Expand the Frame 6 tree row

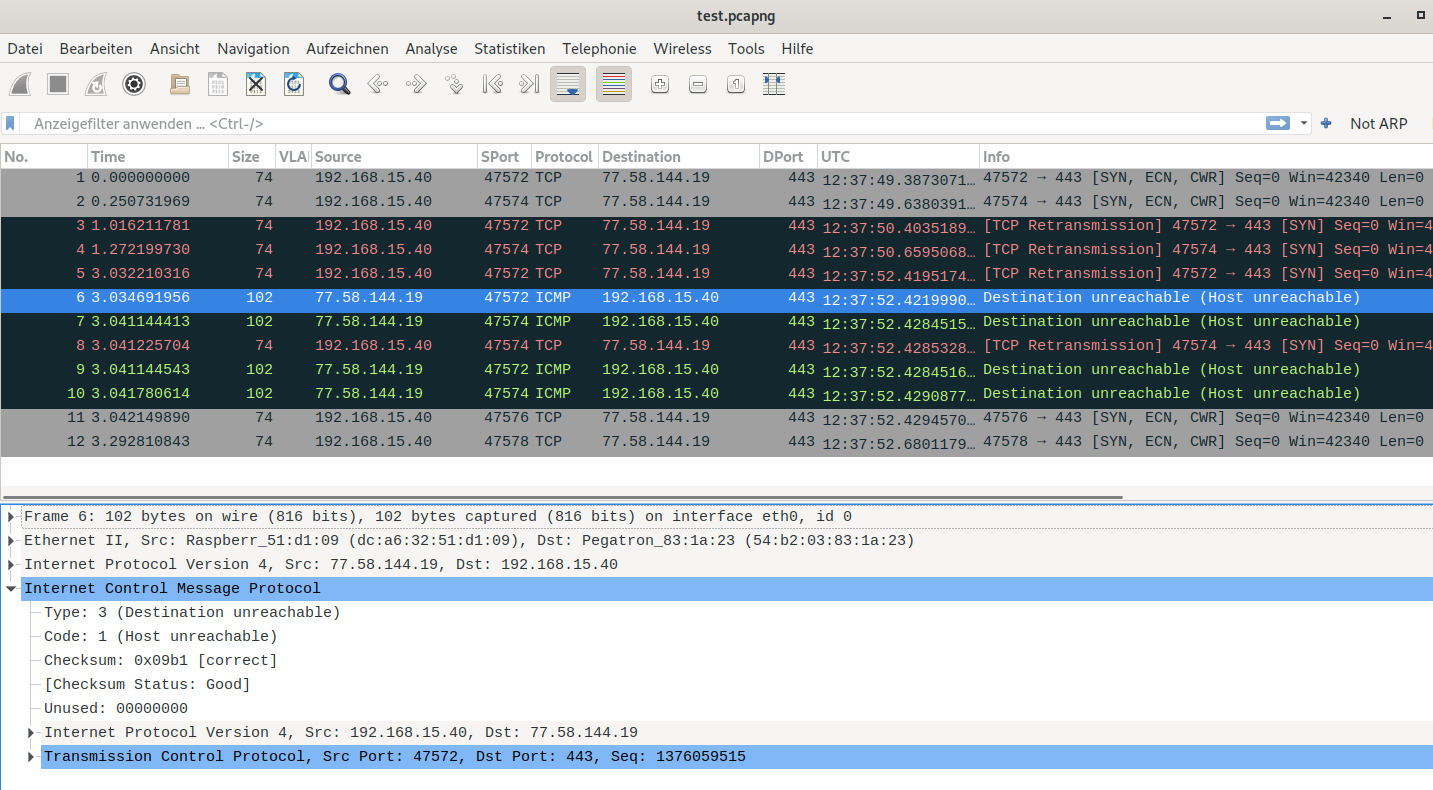pyautogui.click(x=11, y=517)
